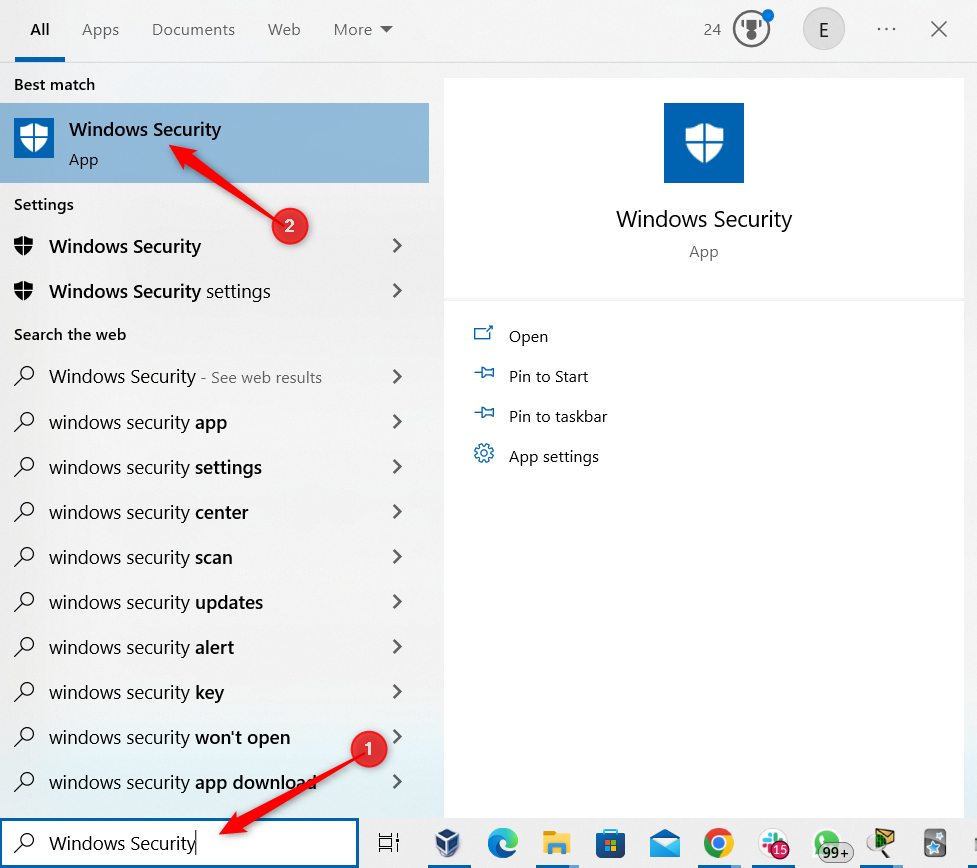Select "Windows Security - See web results"
Viewport: 977px width, 868px height.
185,377
